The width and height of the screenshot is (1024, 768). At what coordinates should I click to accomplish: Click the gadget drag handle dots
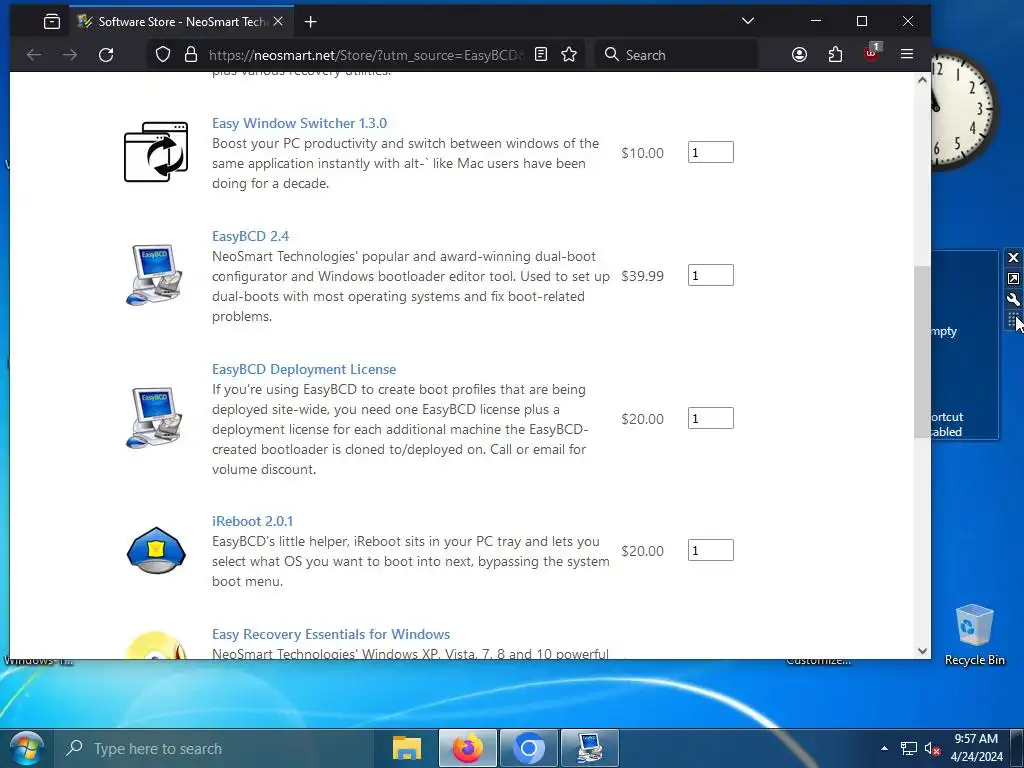[1012, 319]
